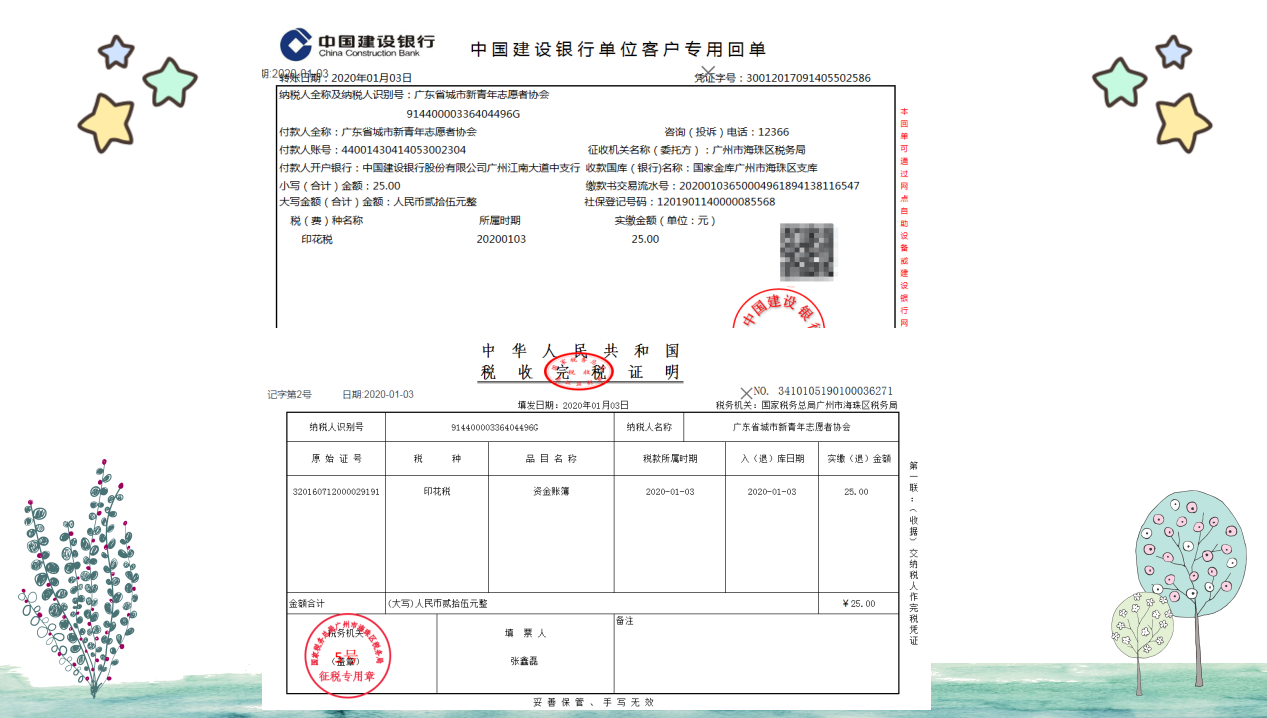Image resolution: width=1267 pixels, height=718 pixels.
Task: Click the 记字第2号 label
Action: click(x=289, y=394)
